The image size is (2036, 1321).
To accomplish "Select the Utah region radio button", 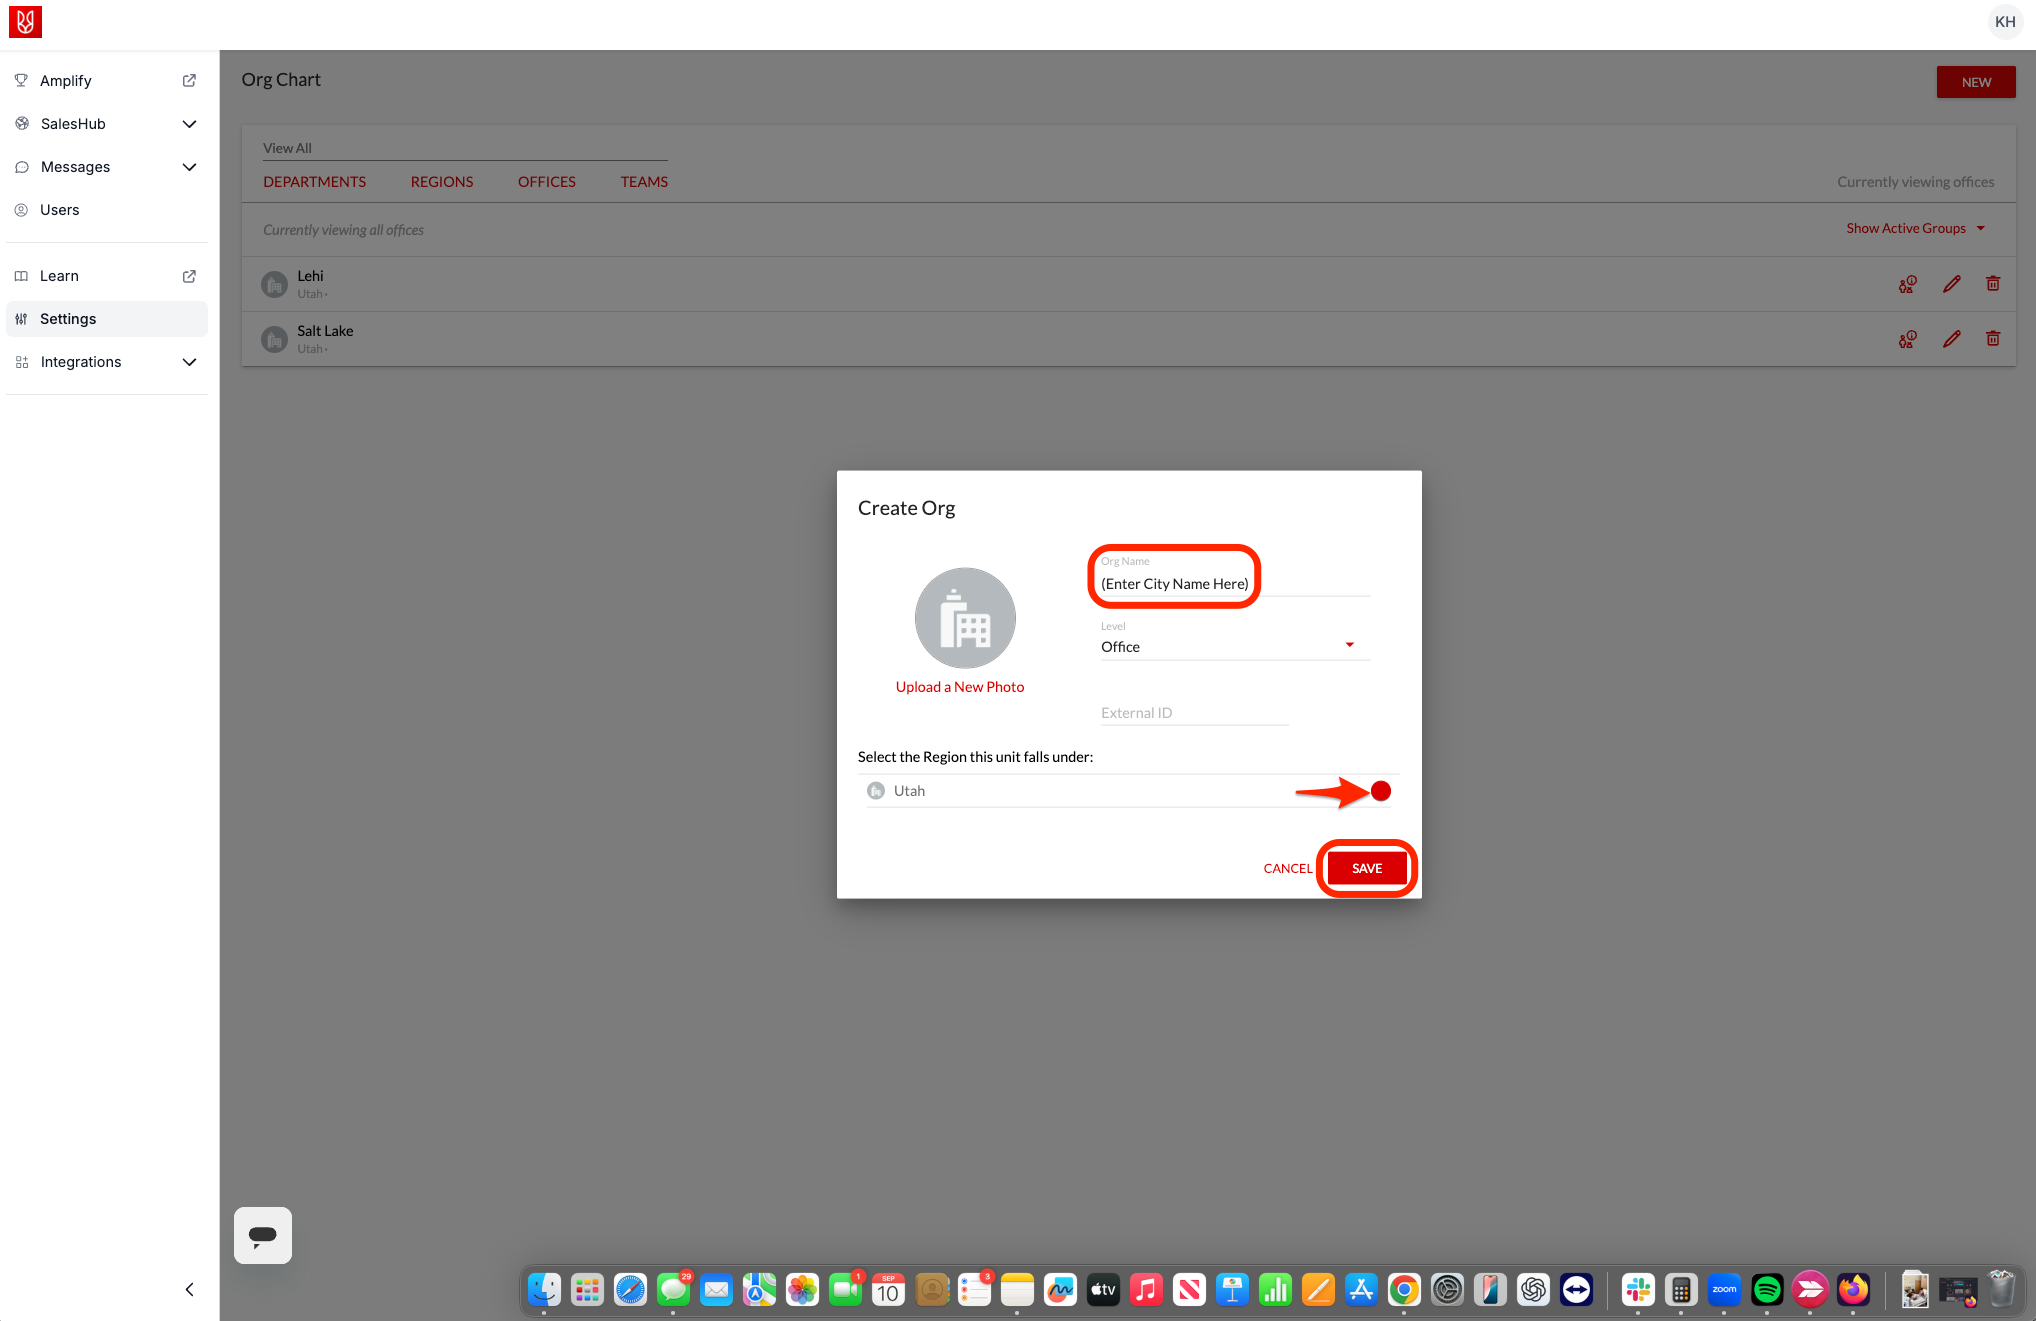I will (x=1380, y=791).
